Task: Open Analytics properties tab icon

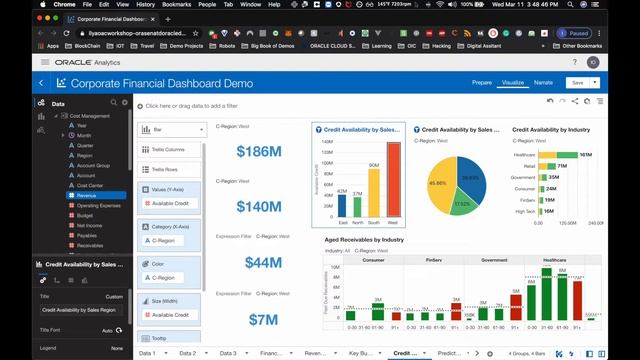Action: [x=84, y=280]
